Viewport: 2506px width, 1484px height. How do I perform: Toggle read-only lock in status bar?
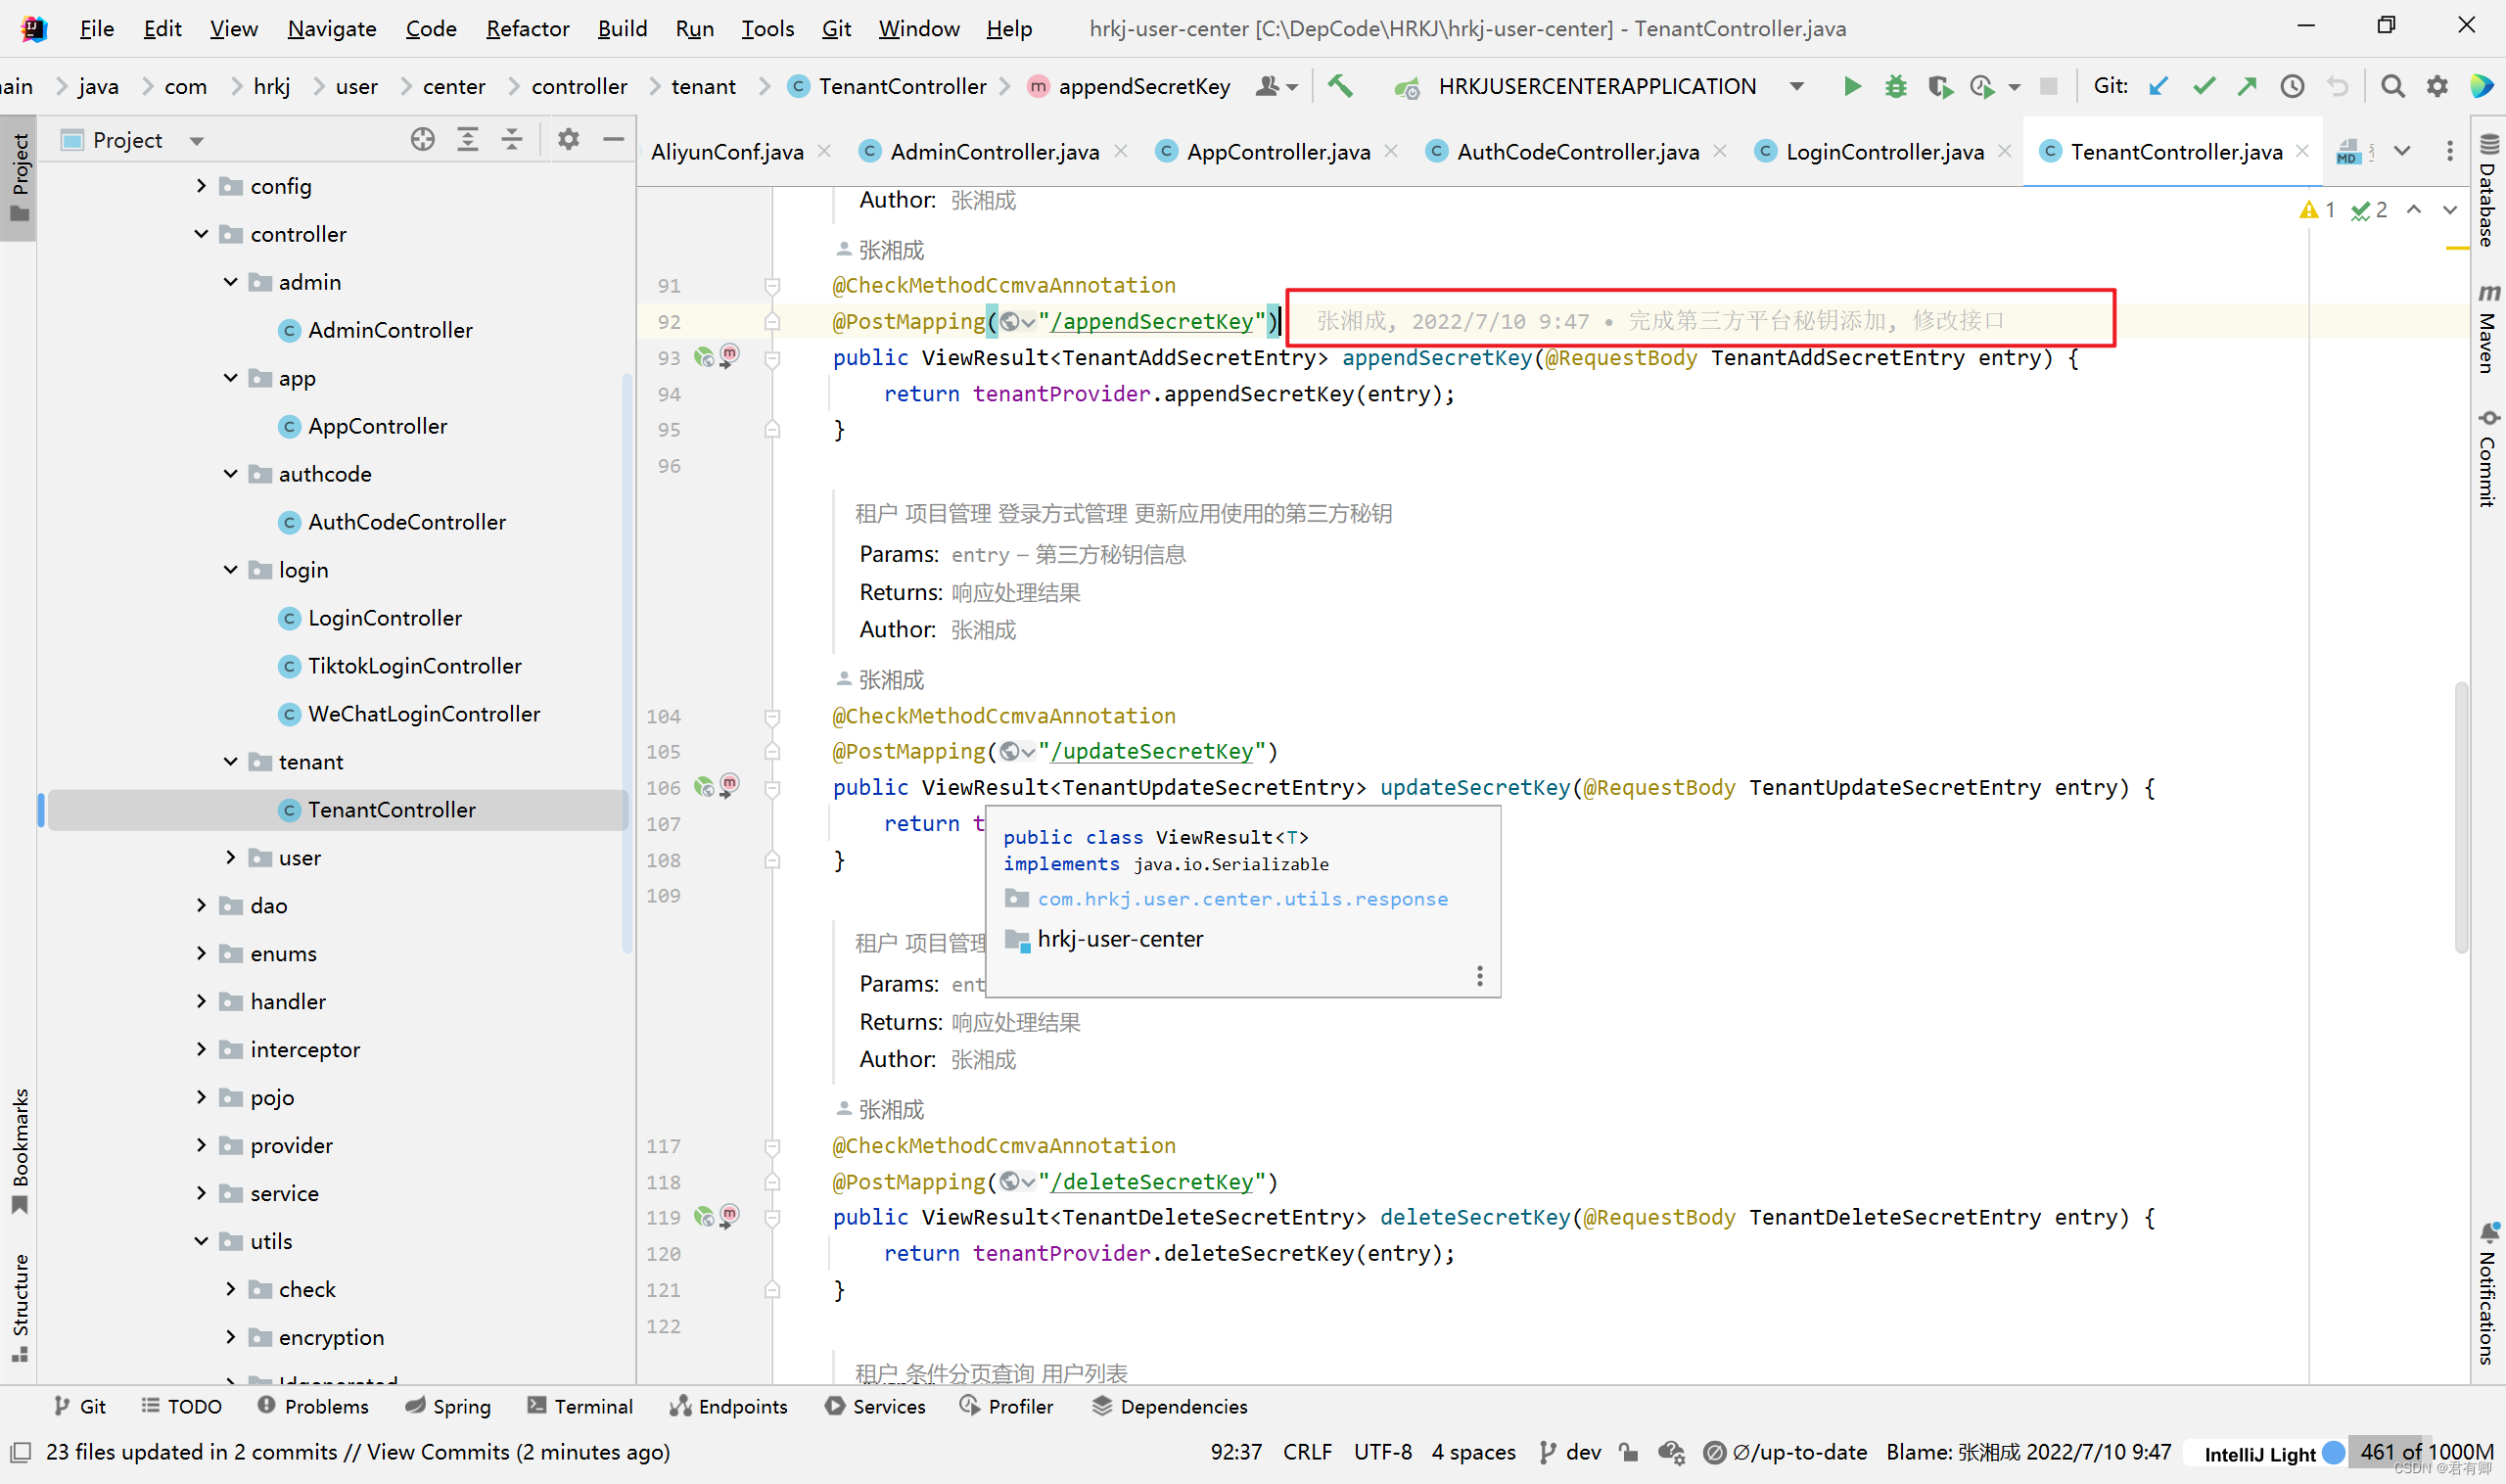(x=1628, y=1452)
